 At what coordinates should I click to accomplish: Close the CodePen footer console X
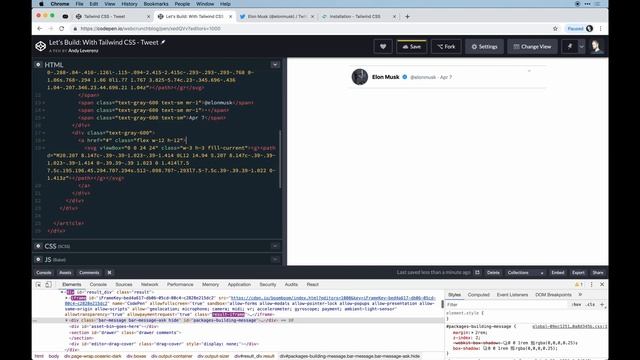[x=109, y=273]
